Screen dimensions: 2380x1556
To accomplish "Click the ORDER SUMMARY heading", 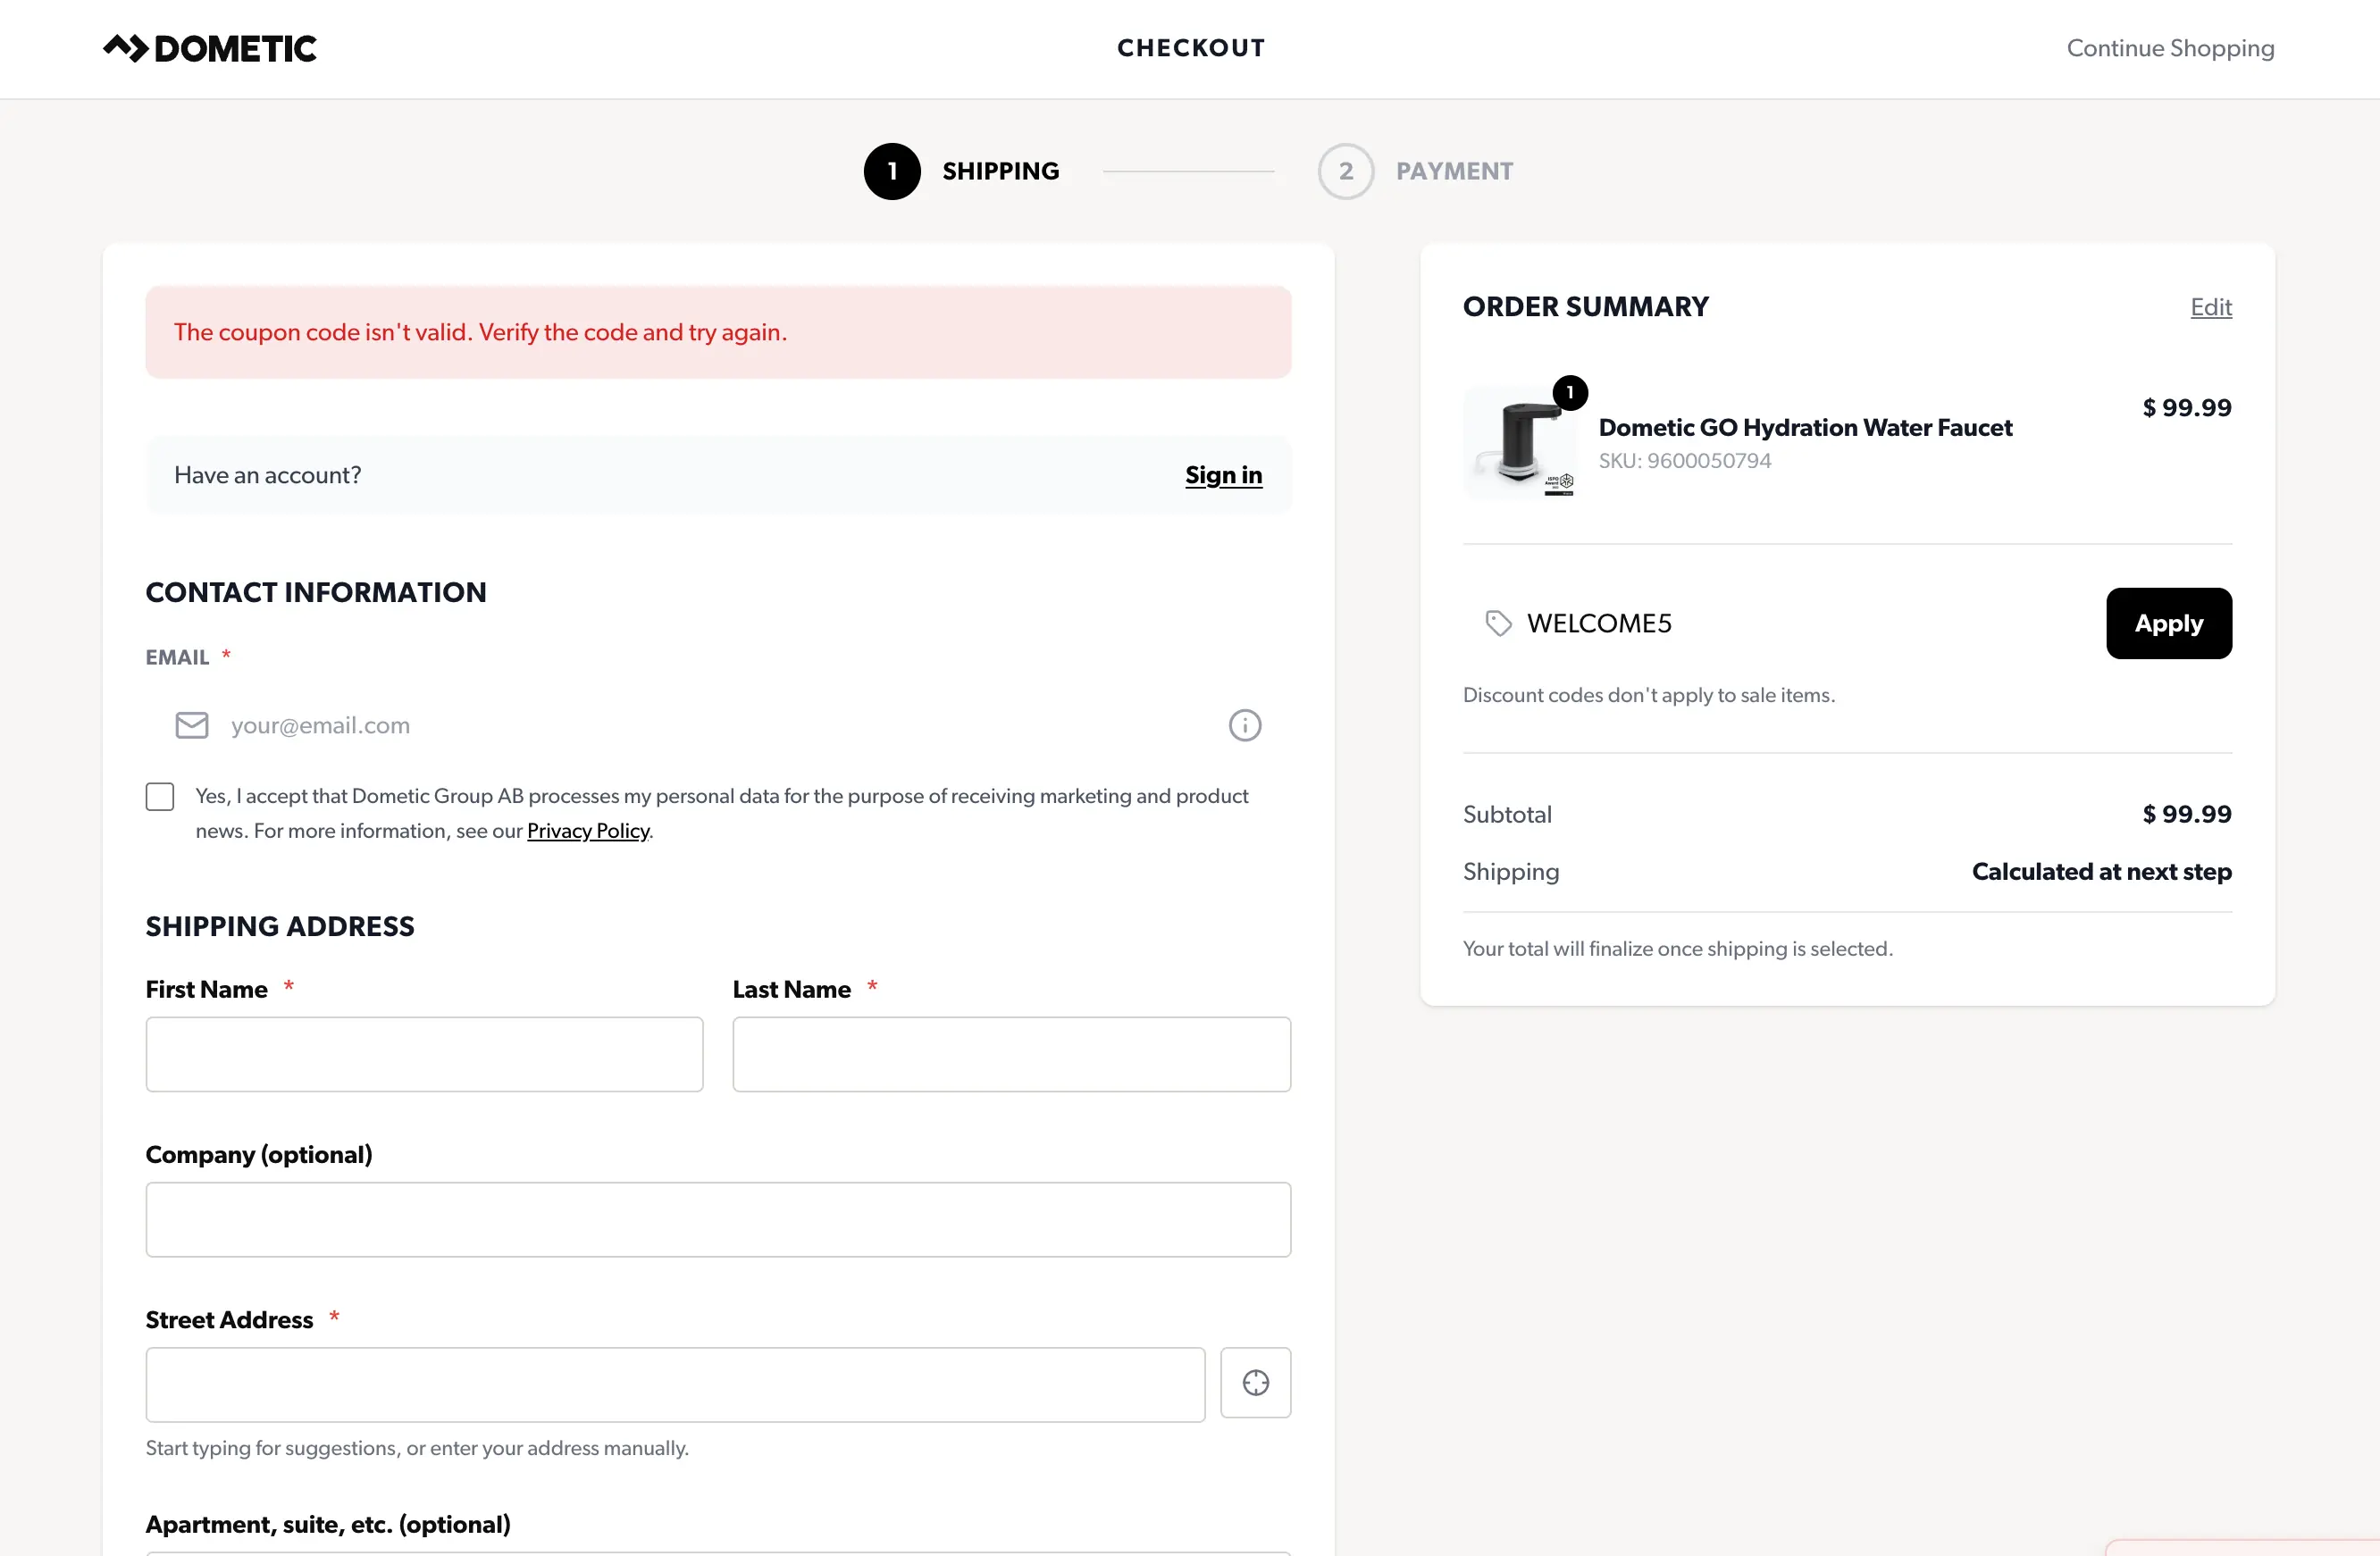I will coord(1586,307).
